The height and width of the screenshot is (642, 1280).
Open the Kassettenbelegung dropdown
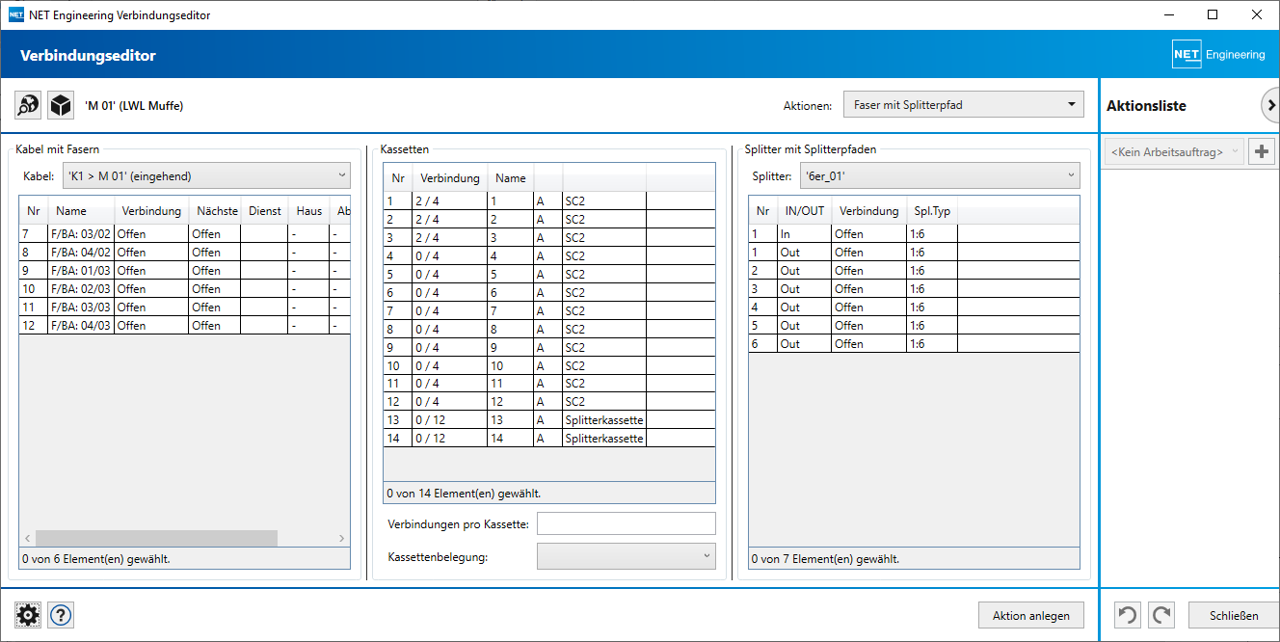coord(626,556)
